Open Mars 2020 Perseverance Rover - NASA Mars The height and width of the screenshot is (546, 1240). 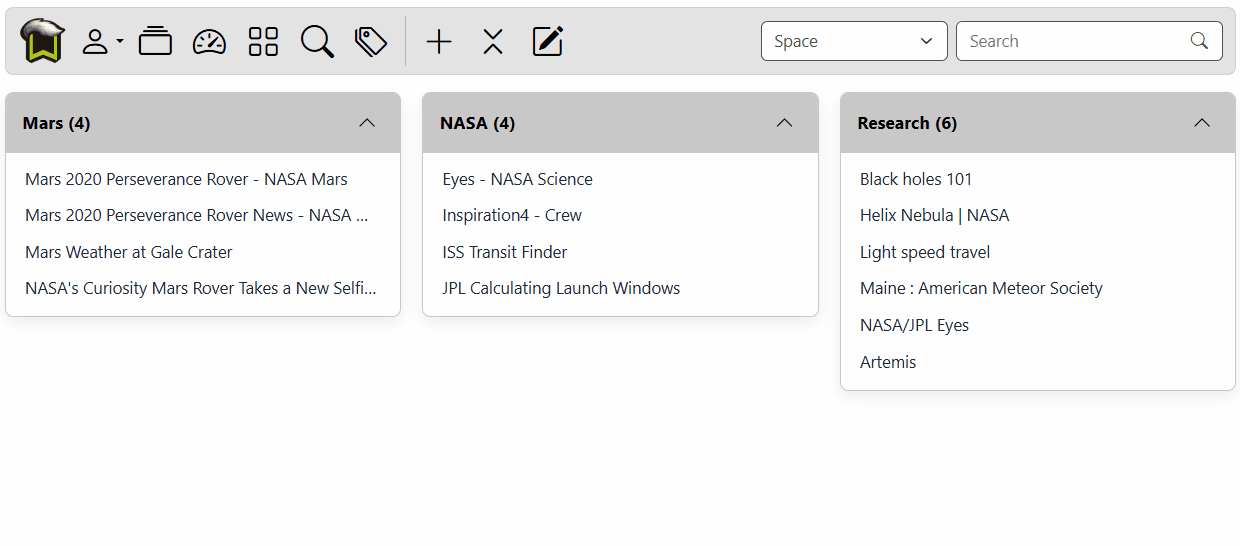(x=186, y=179)
